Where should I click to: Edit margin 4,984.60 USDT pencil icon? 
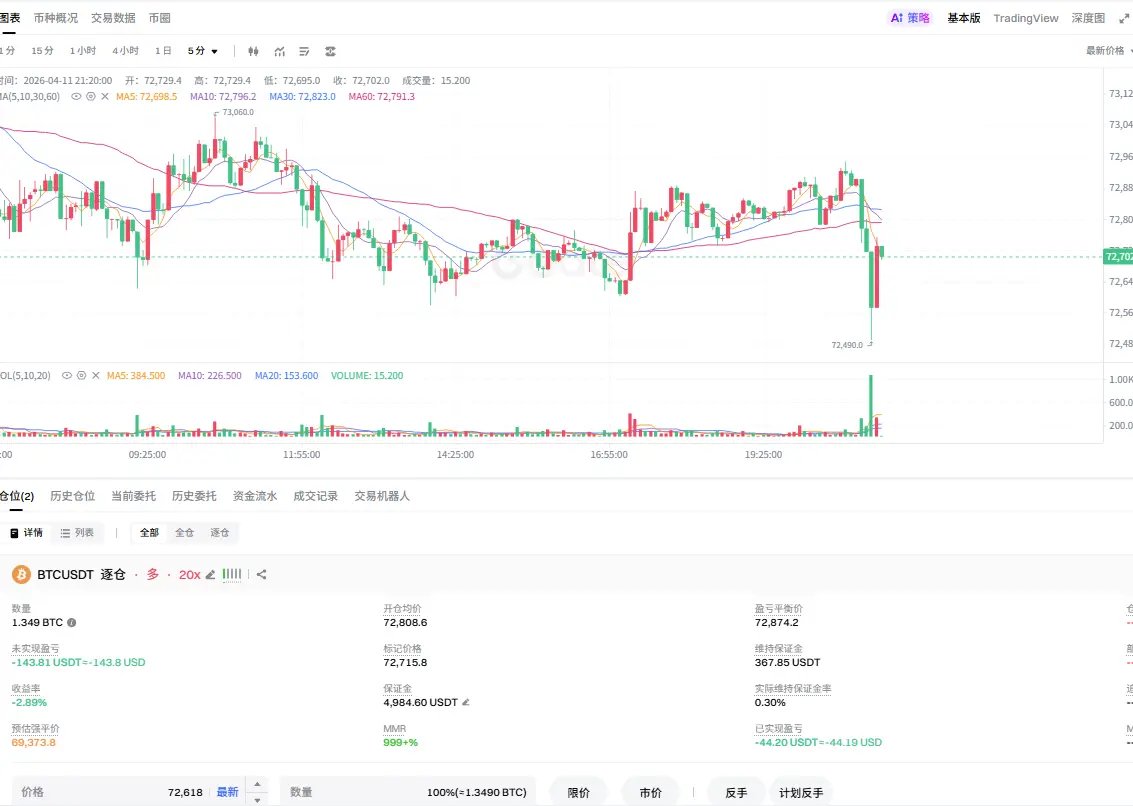click(x=466, y=702)
